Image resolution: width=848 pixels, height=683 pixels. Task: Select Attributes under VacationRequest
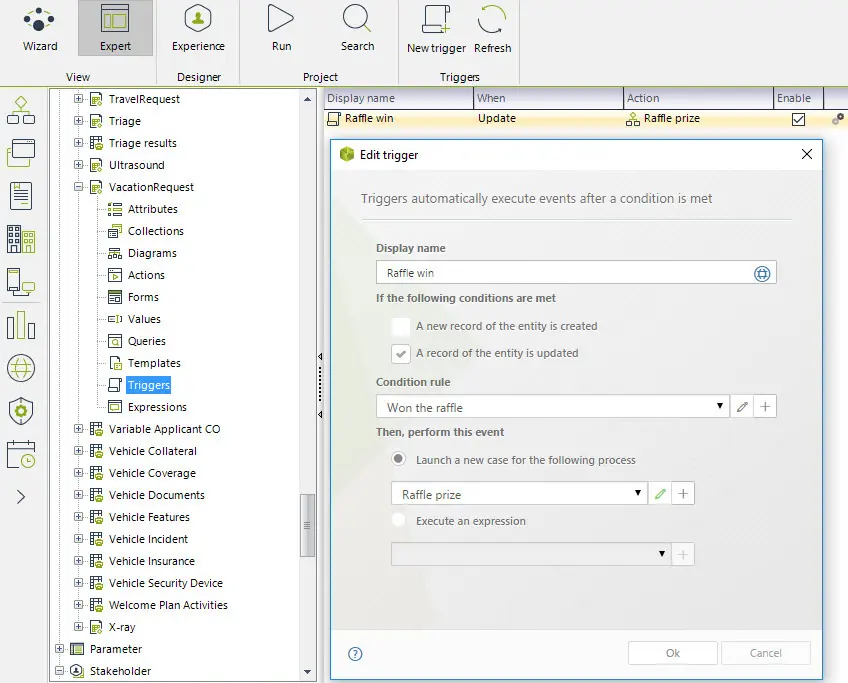[x=153, y=209]
